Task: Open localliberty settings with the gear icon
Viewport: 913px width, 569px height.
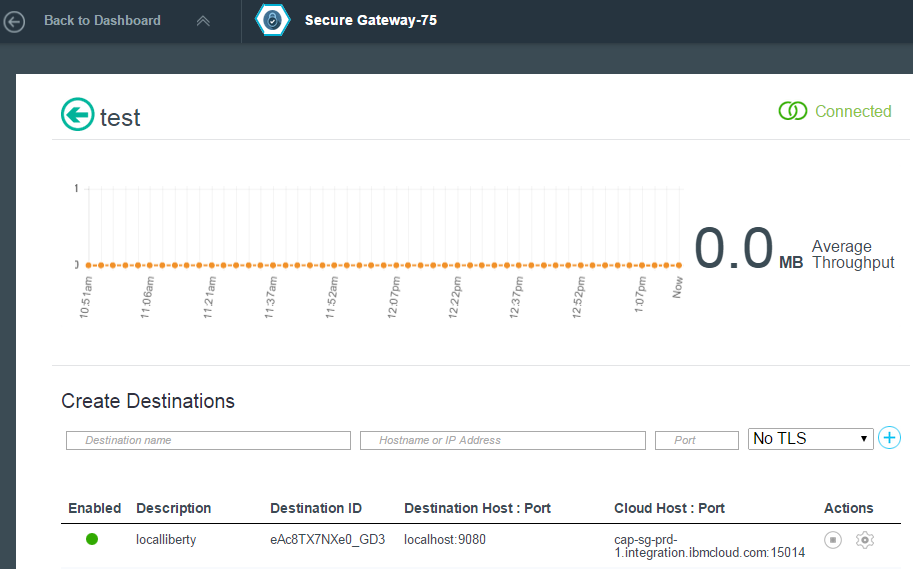Action: tap(865, 540)
